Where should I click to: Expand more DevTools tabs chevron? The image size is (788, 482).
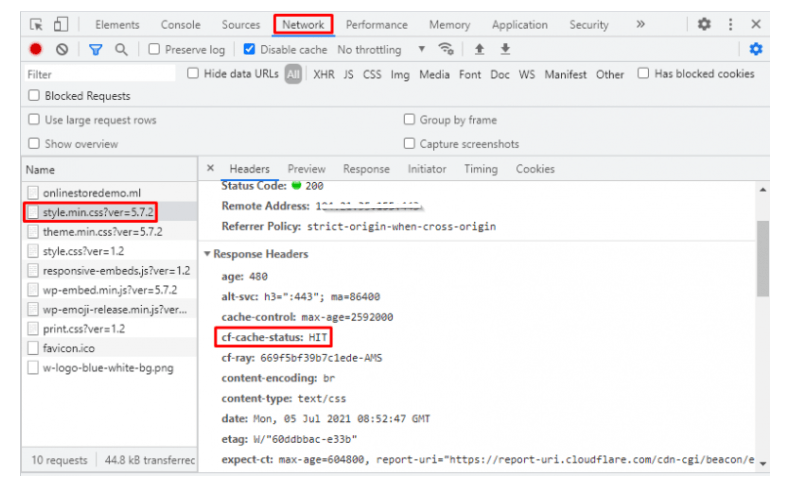640,24
